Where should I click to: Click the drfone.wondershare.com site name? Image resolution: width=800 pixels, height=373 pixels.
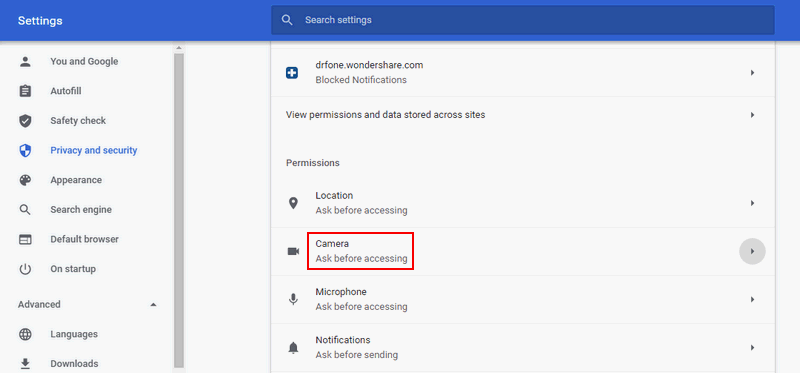click(369, 65)
